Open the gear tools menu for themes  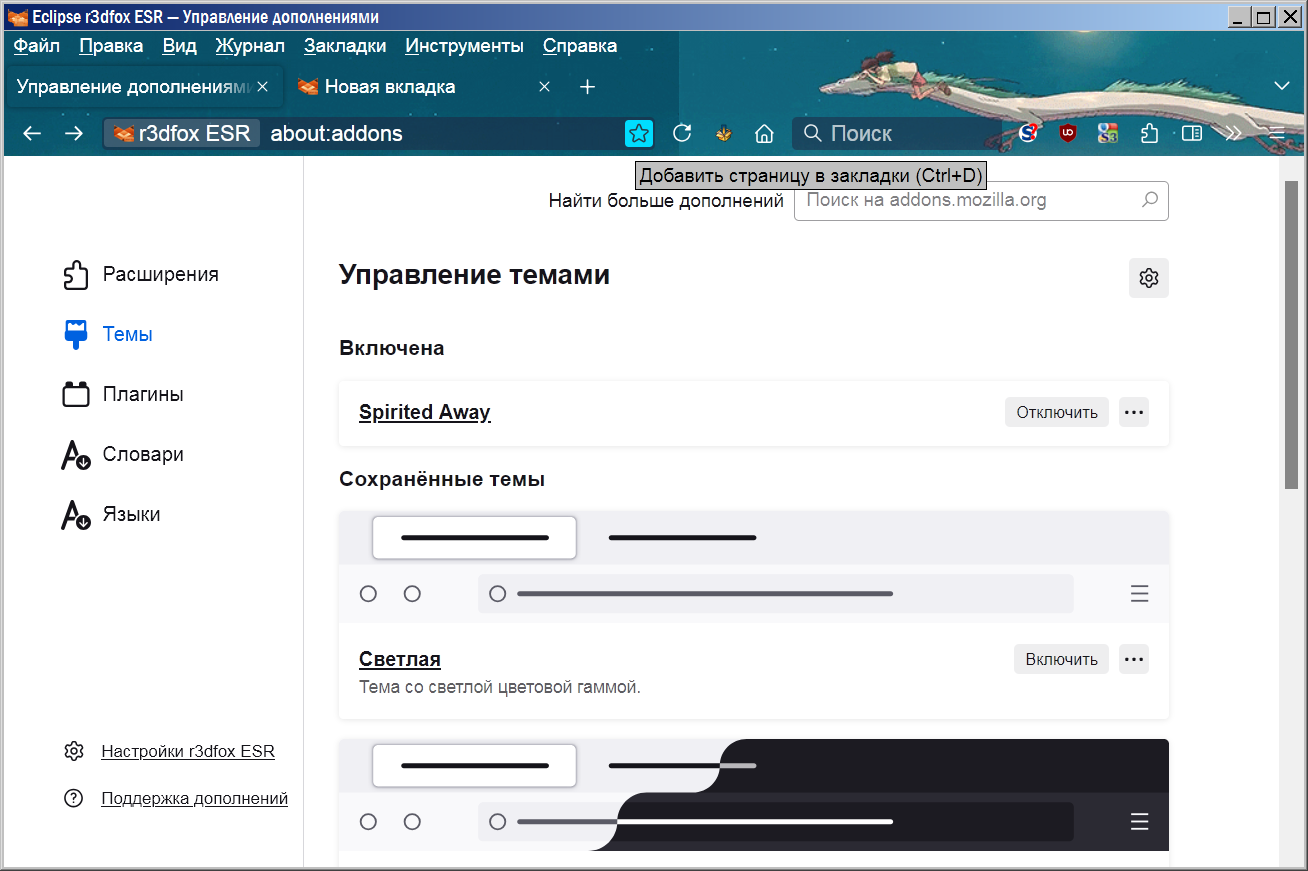tap(1149, 278)
